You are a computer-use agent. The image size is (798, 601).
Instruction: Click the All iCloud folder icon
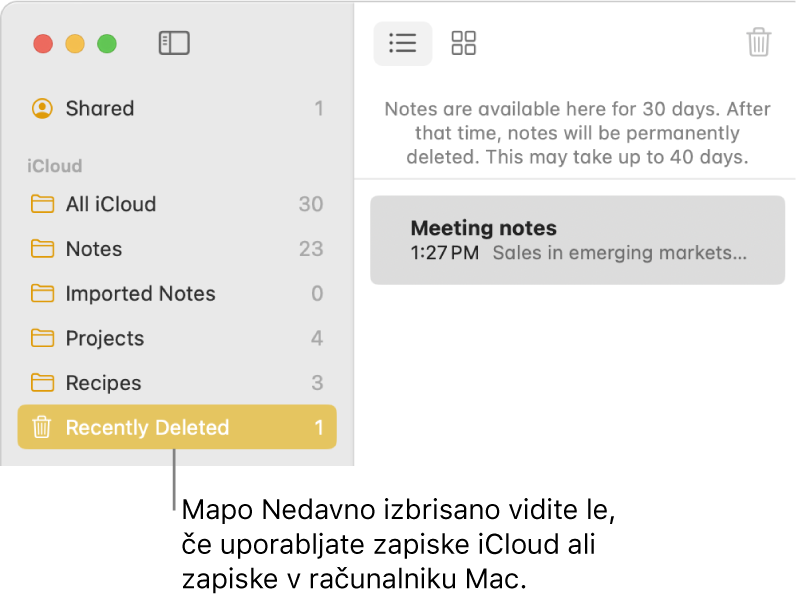click(x=42, y=204)
